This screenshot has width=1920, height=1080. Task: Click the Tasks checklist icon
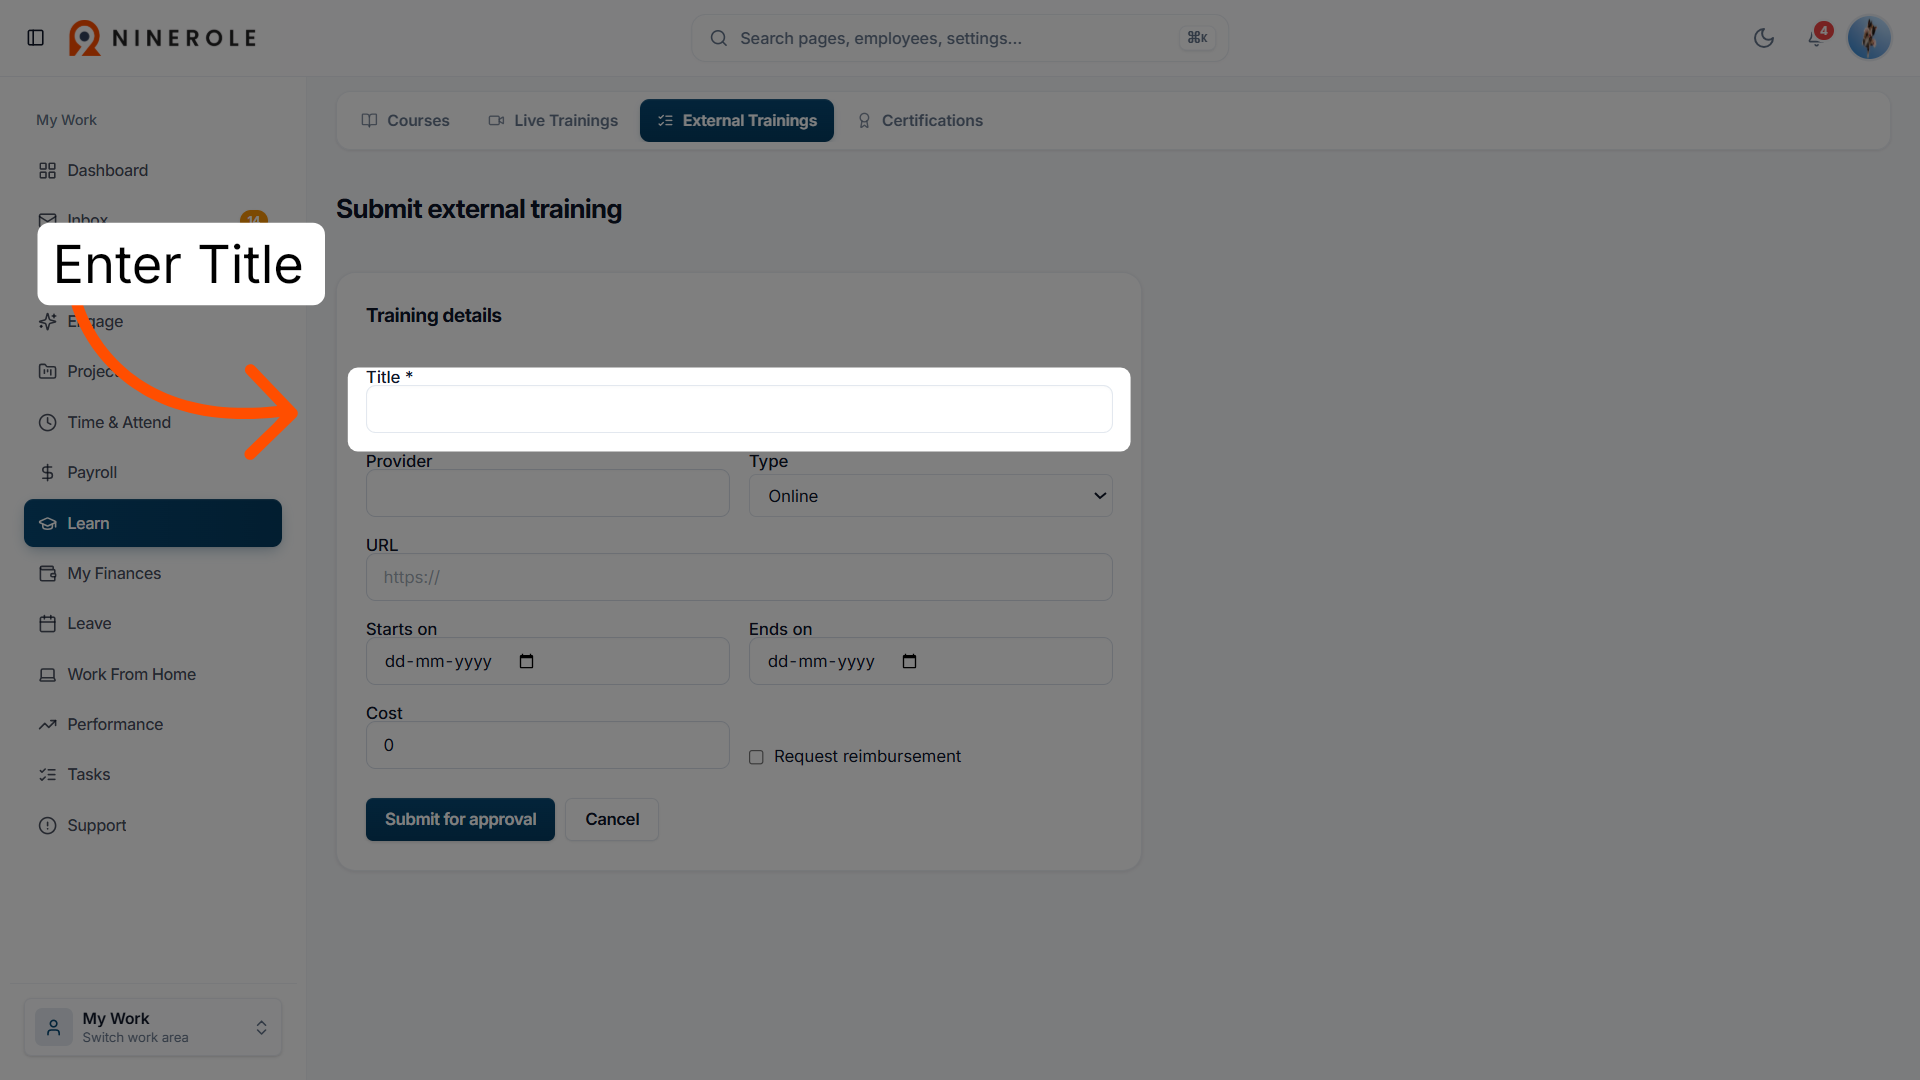(47, 775)
